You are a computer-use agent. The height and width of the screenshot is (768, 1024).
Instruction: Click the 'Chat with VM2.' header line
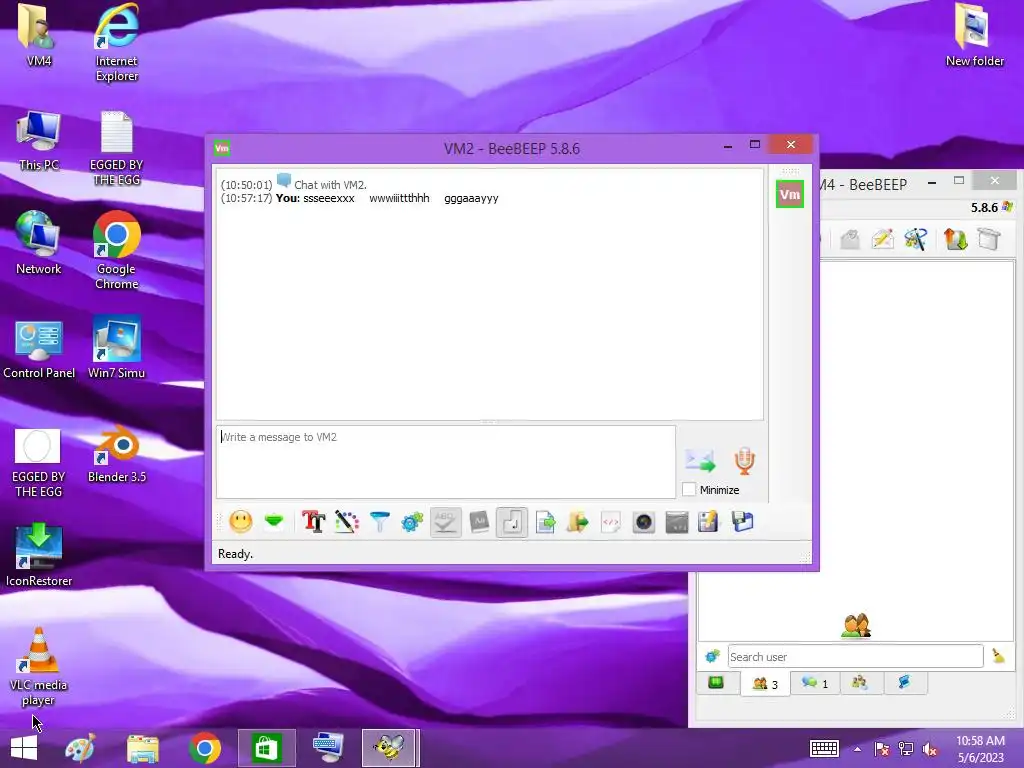330,185
